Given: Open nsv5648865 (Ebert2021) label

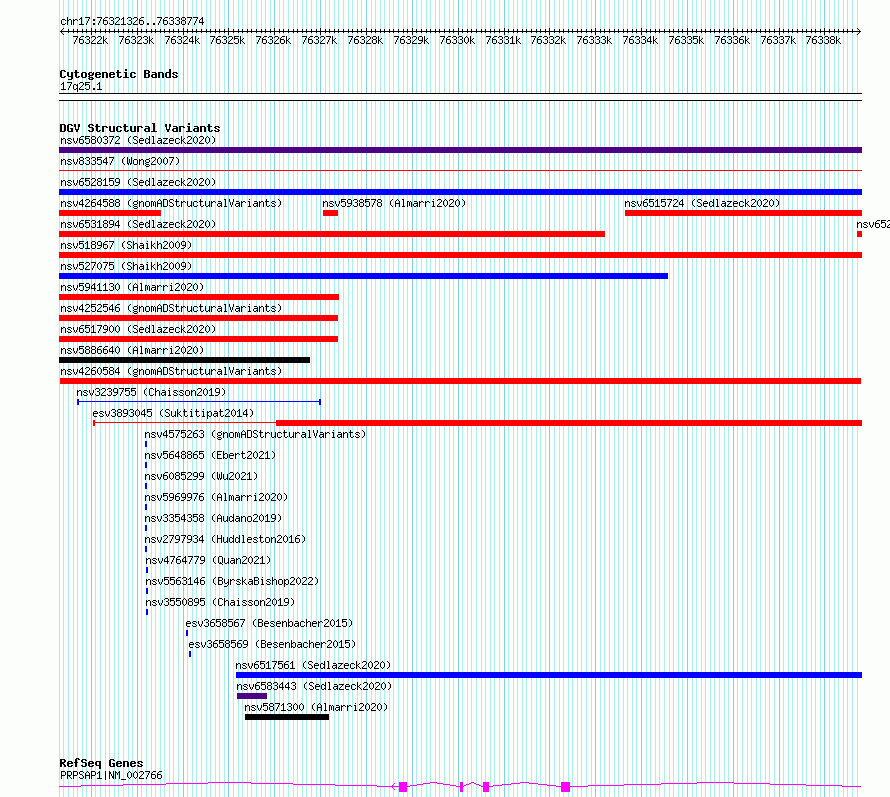Looking at the screenshot, I should (x=210, y=455).
